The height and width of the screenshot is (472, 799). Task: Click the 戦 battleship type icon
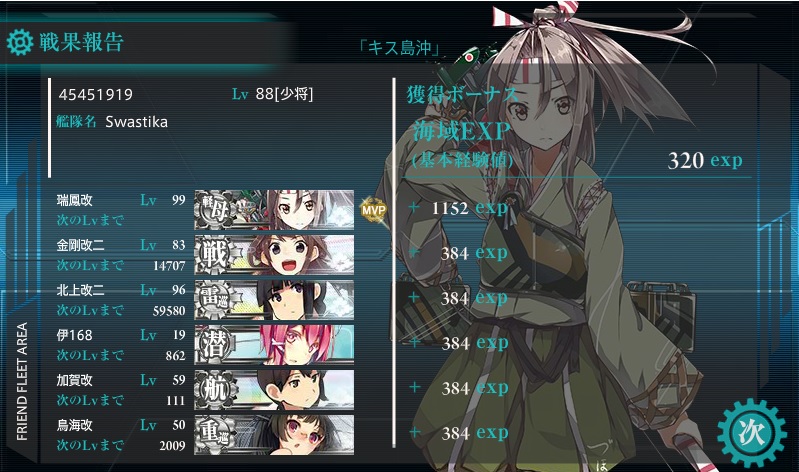[215, 255]
